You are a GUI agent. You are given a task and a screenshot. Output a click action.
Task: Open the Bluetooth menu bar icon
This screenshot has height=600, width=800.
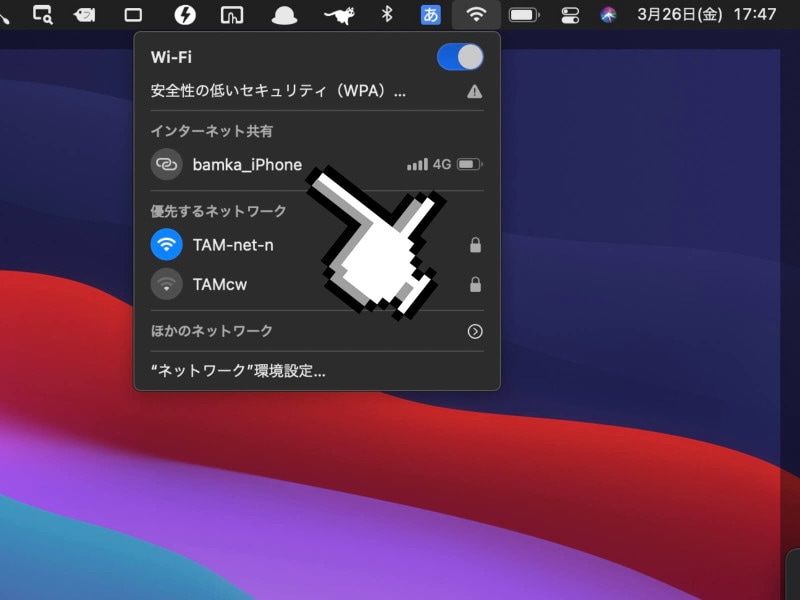[x=389, y=14]
